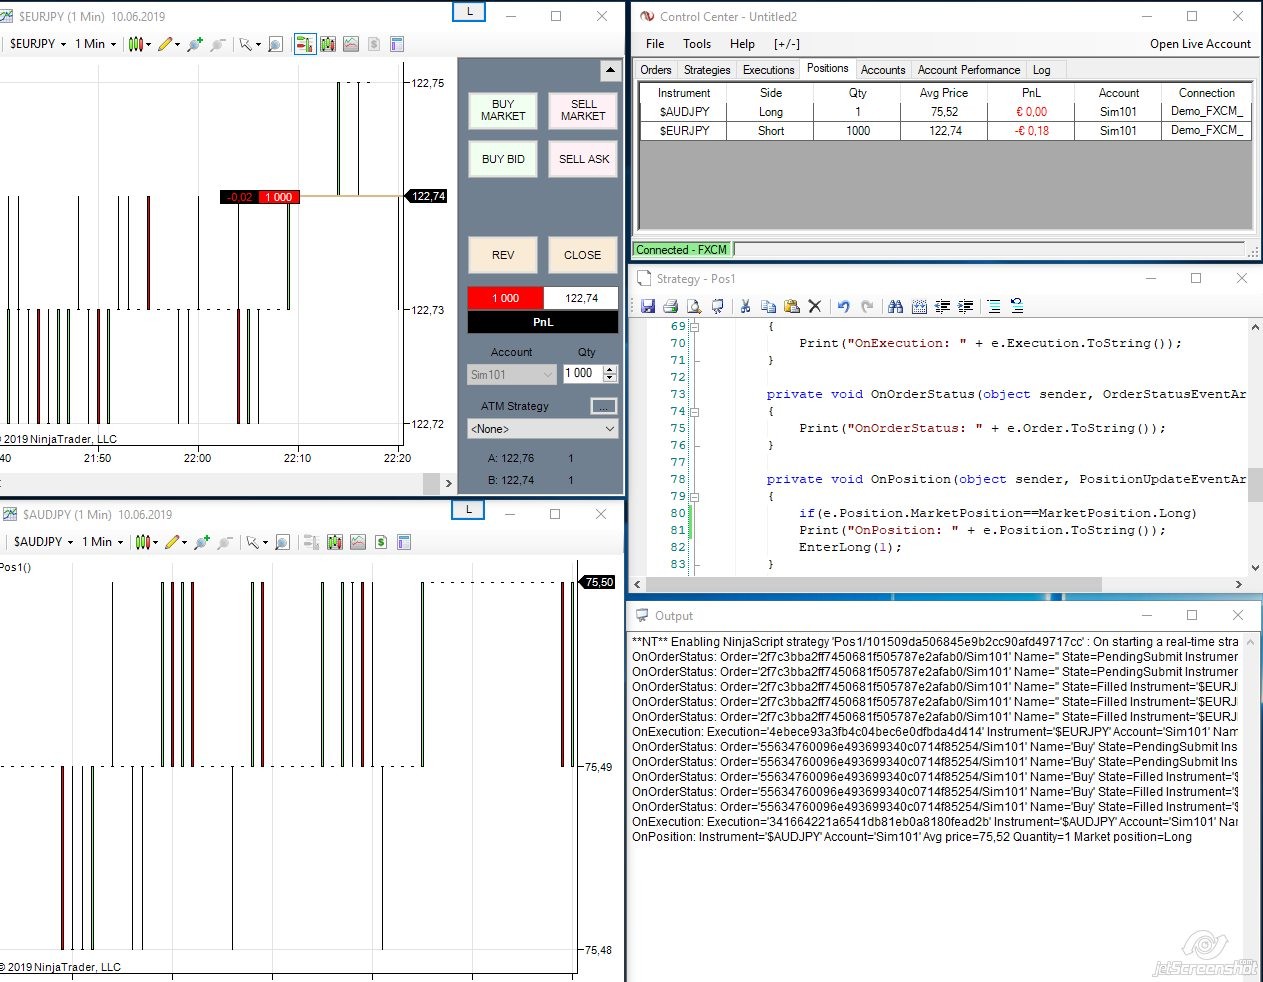1263x982 pixels.
Task: Open drawing tools pencil dropdown on EURJPY chart
Action: pos(169,44)
